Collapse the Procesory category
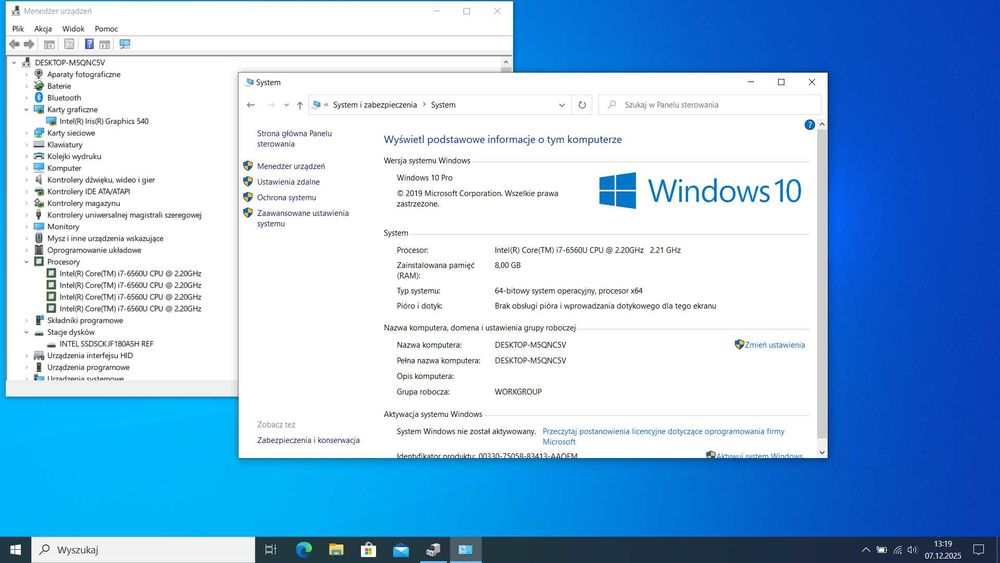 pyautogui.click(x=26, y=261)
